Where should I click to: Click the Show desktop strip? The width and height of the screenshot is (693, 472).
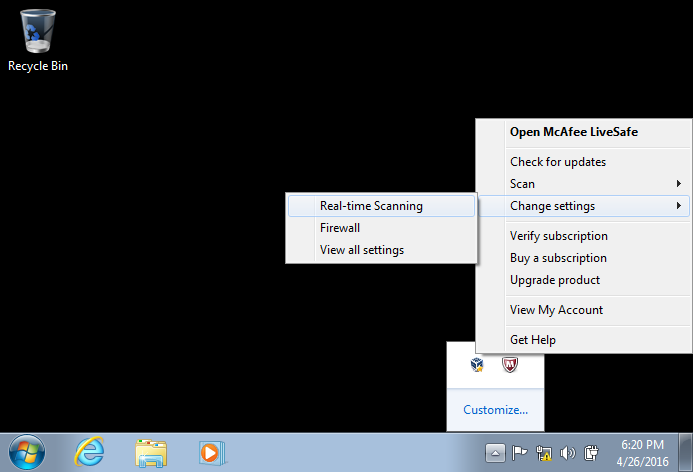click(686, 453)
